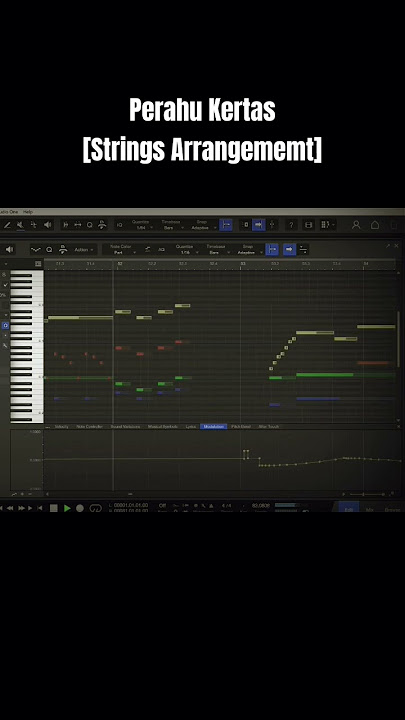Toggle the blue Snap button in editor toolbar
Viewport: 405px width, 720px height.
272,249
